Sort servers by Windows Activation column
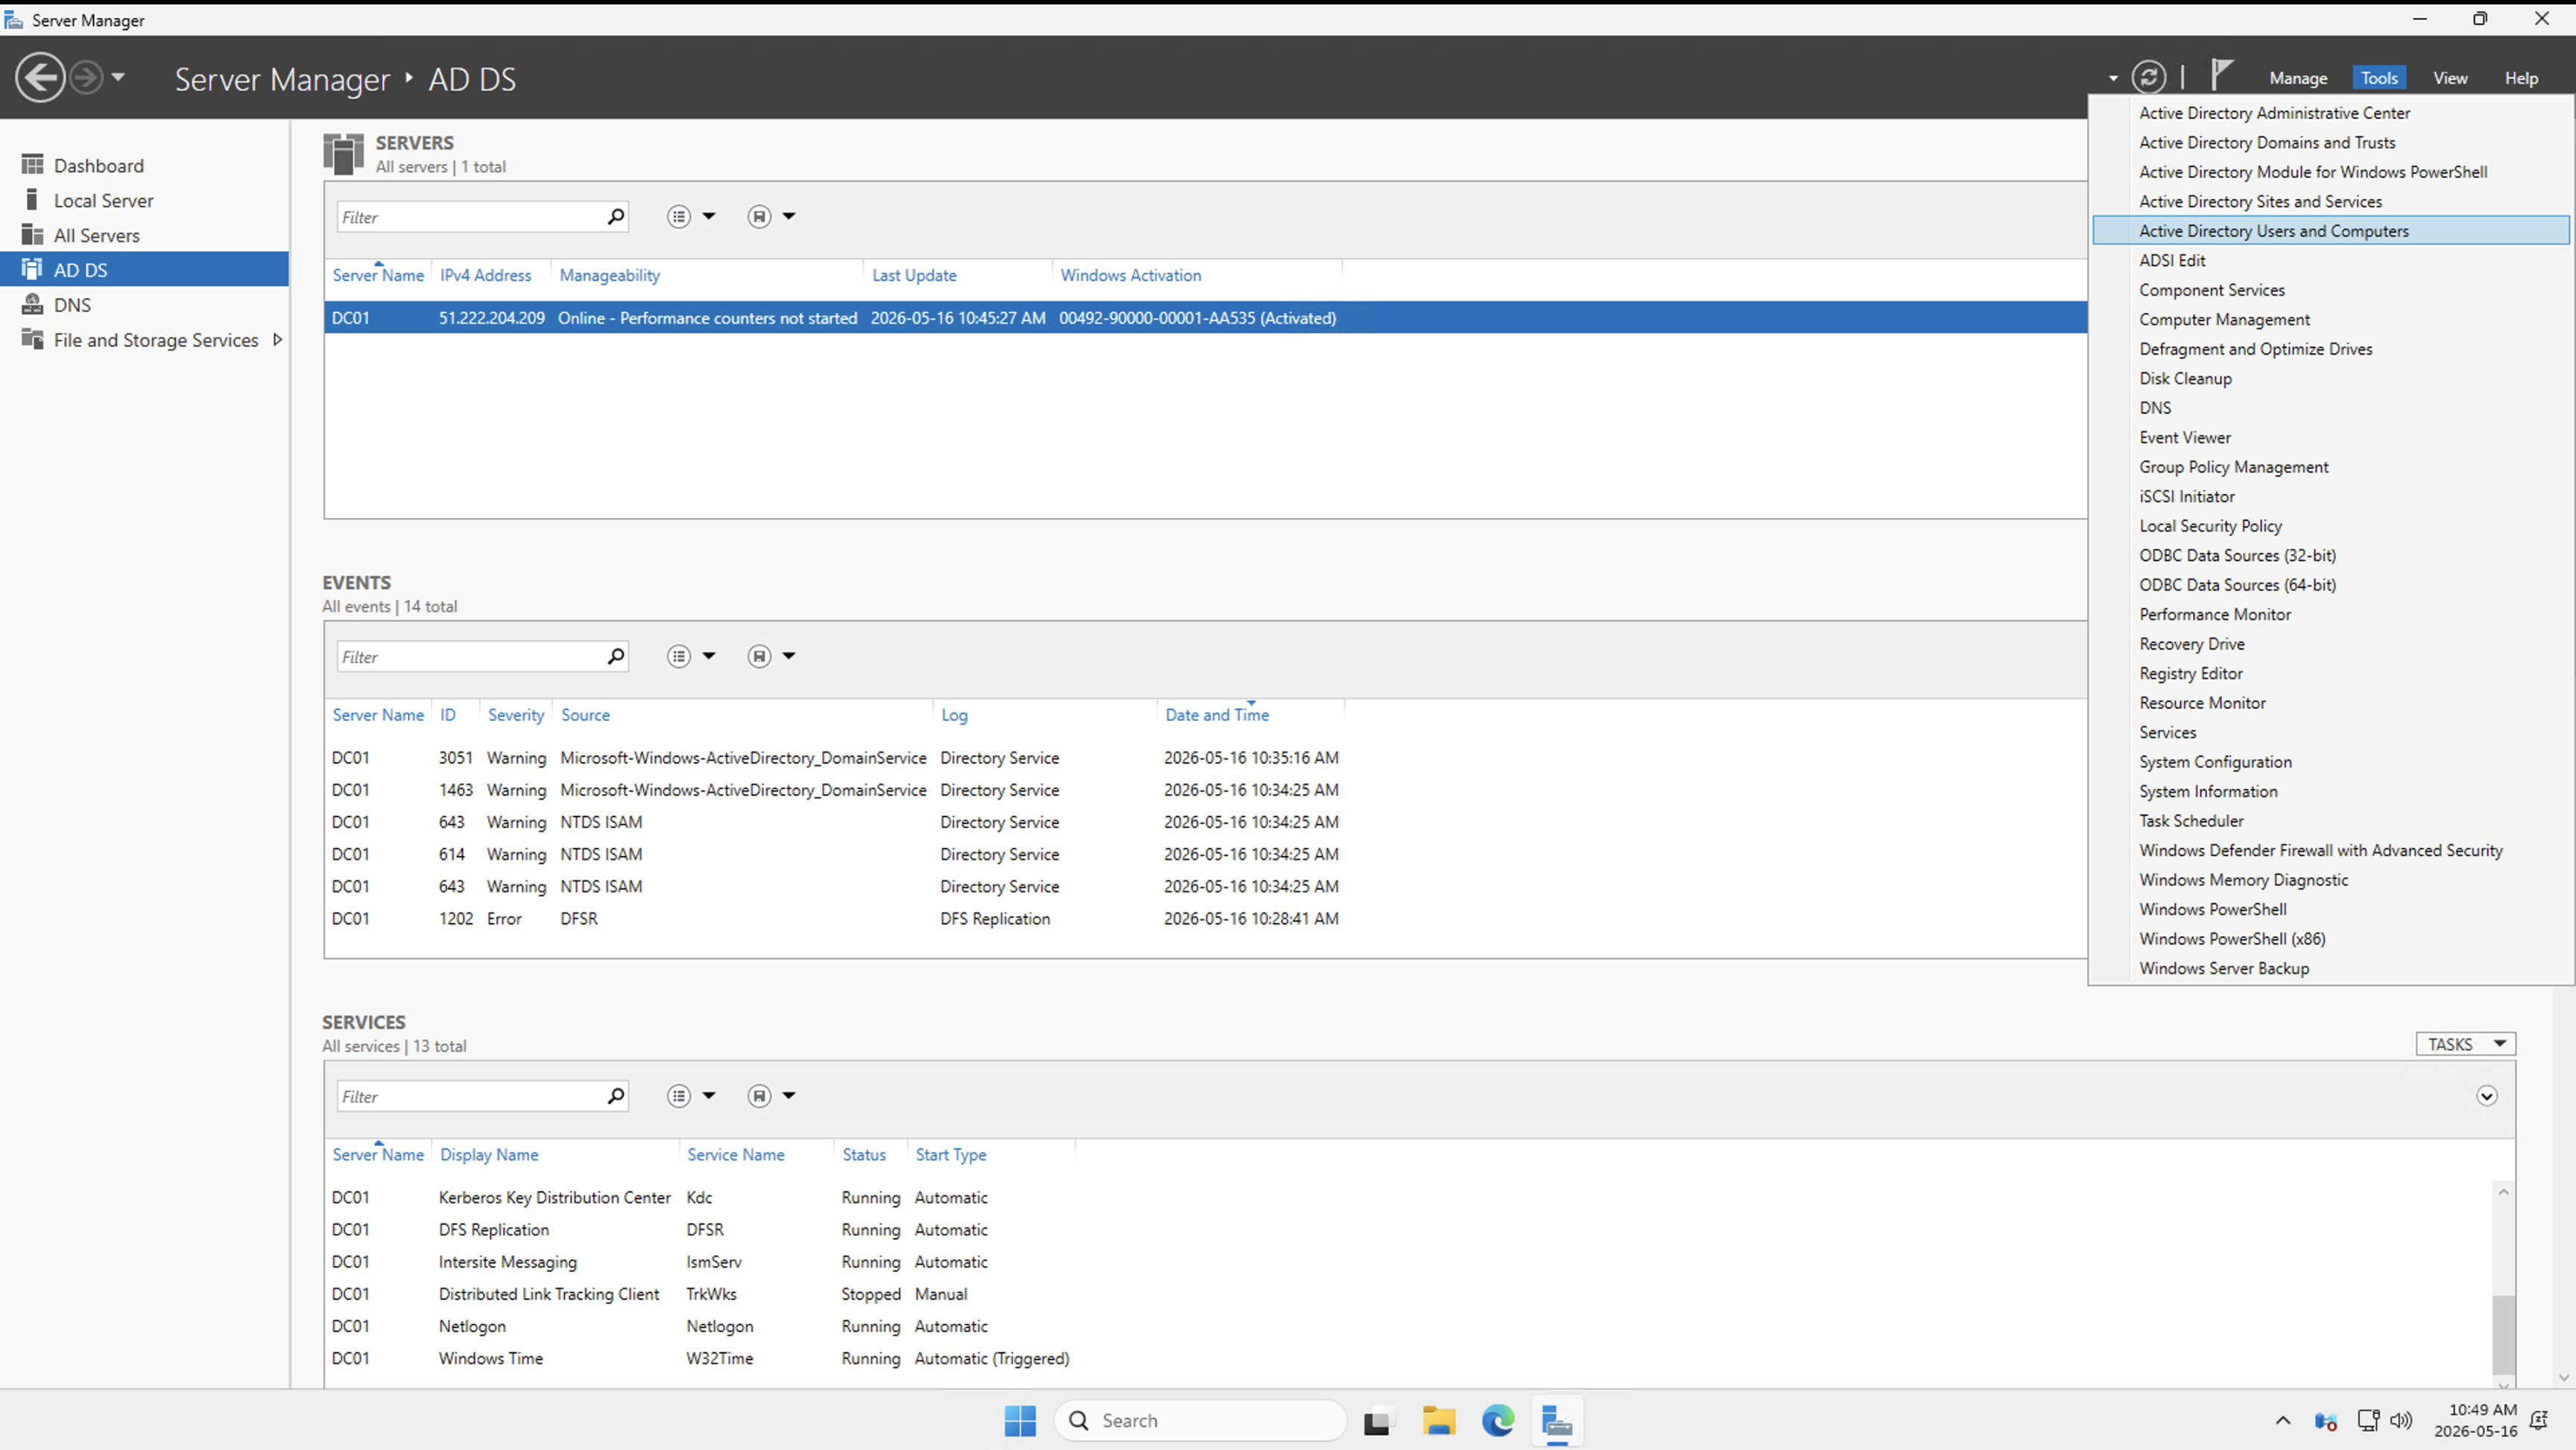The image size is (2576, 1450). (1131, 275)
